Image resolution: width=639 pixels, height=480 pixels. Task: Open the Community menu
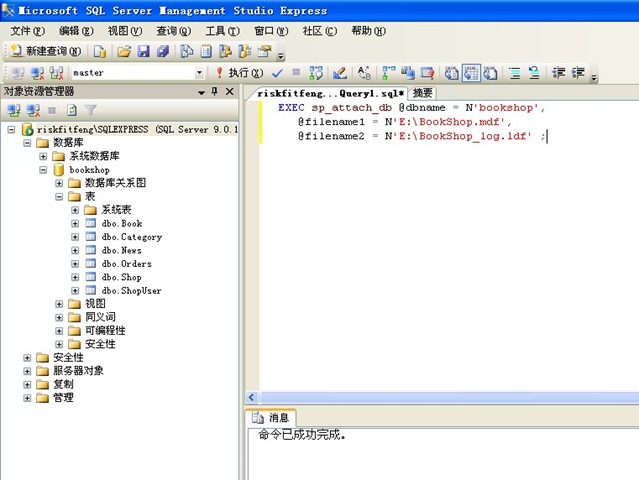tap(320, 31)
